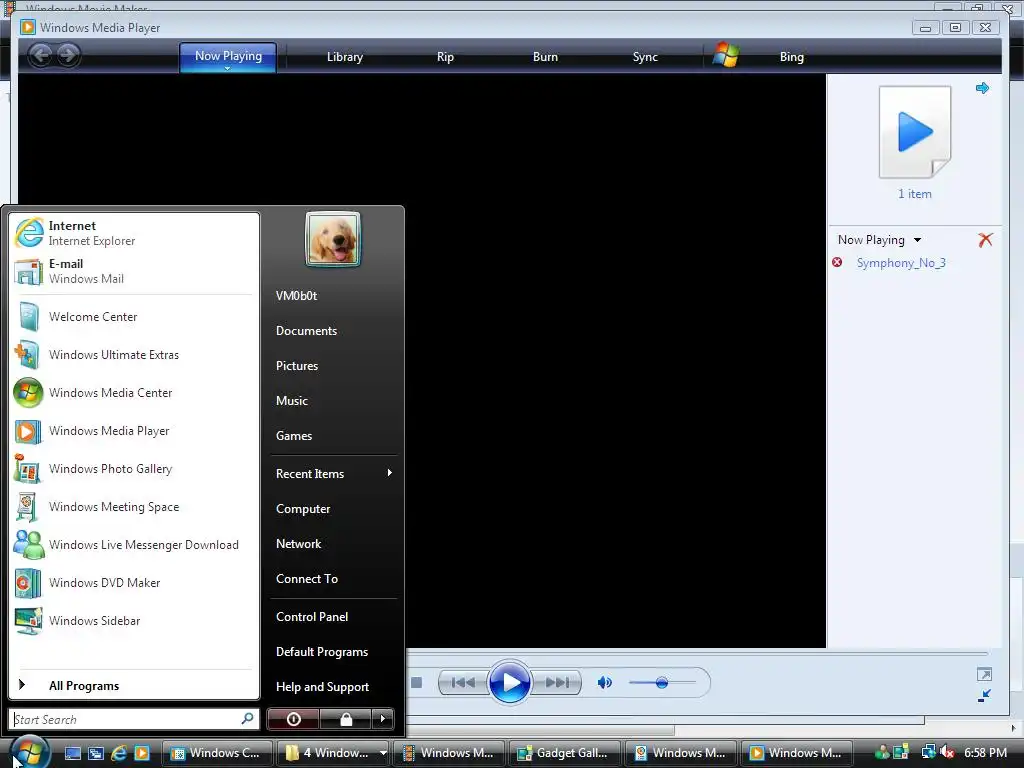The width and height of the screenshot is (1024, 768).
Task: Open the Bing tab
Action: coord(792,57)
